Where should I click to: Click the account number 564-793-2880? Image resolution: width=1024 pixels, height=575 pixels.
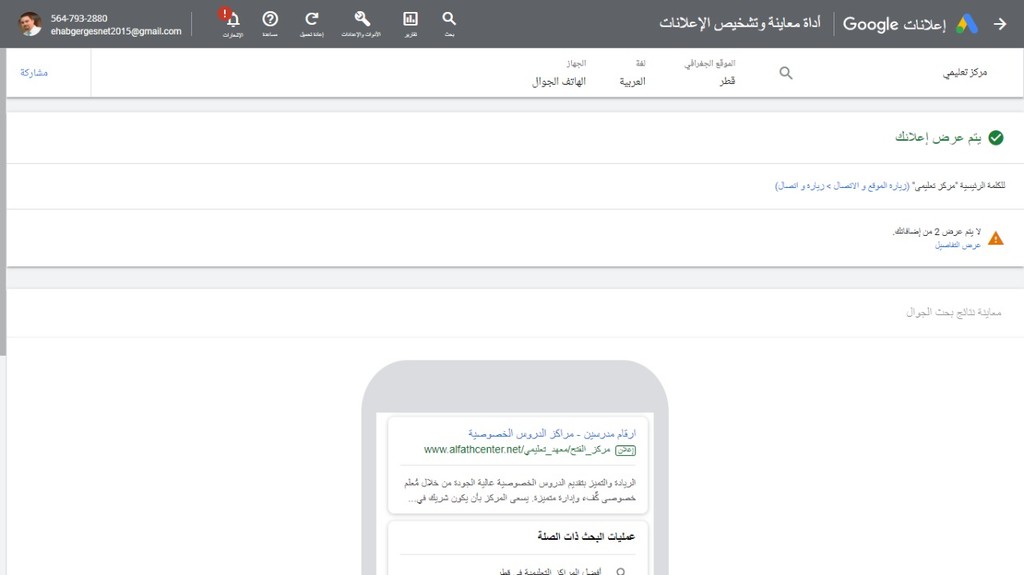pyautogui.click(x=79, y=18)
